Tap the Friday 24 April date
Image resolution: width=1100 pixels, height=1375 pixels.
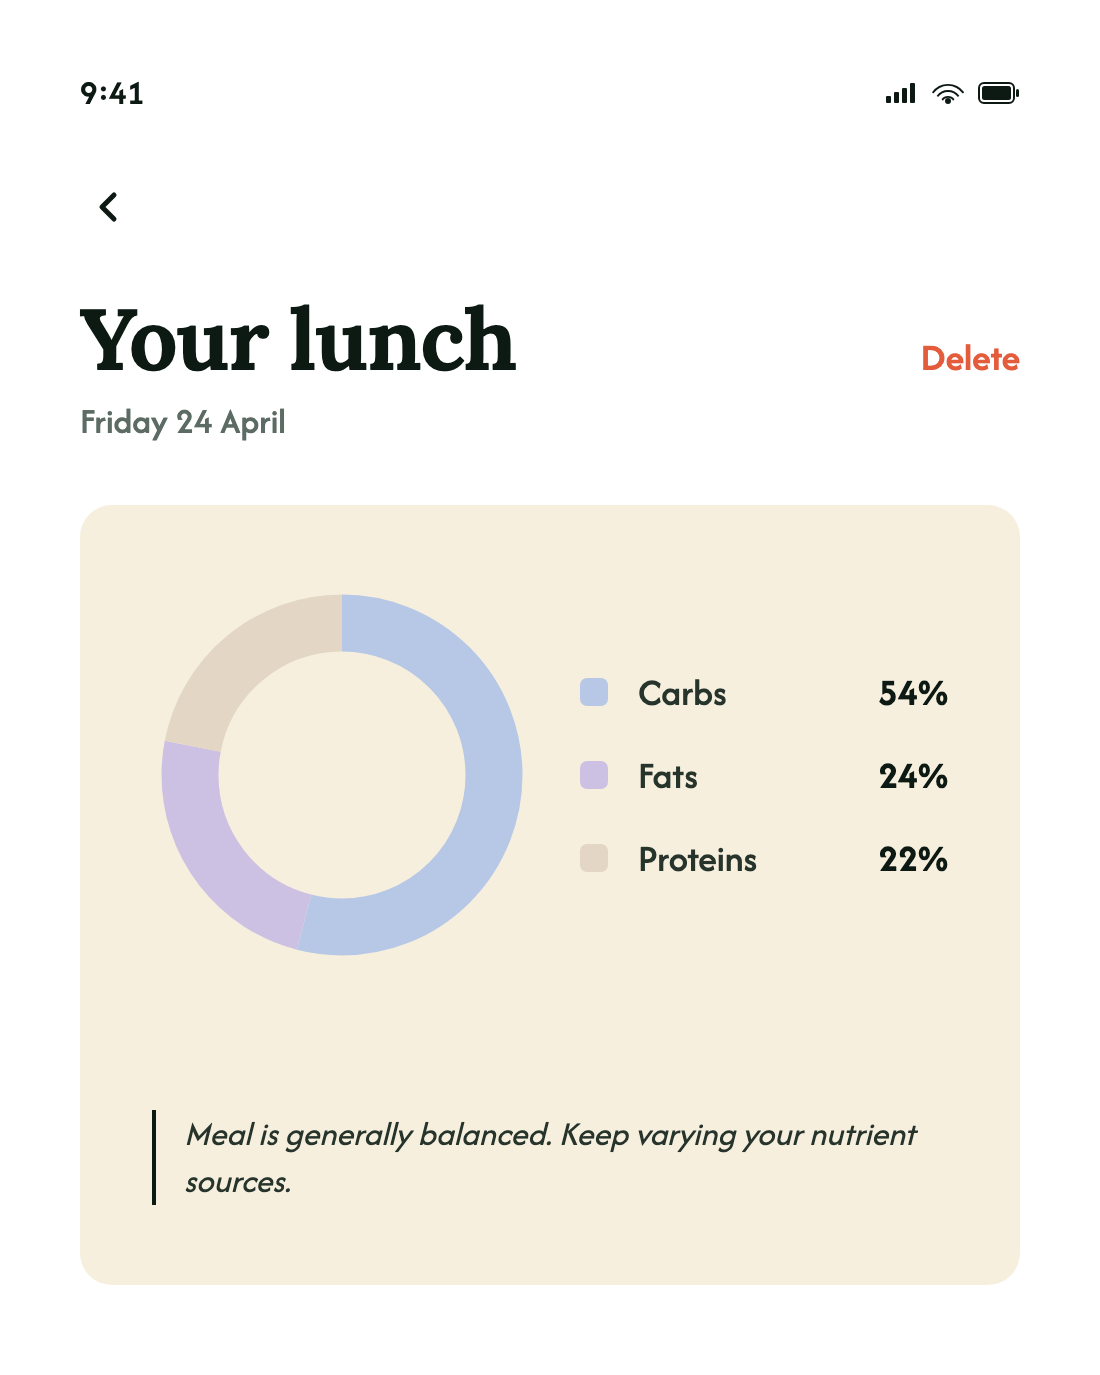tap(183, 422)
